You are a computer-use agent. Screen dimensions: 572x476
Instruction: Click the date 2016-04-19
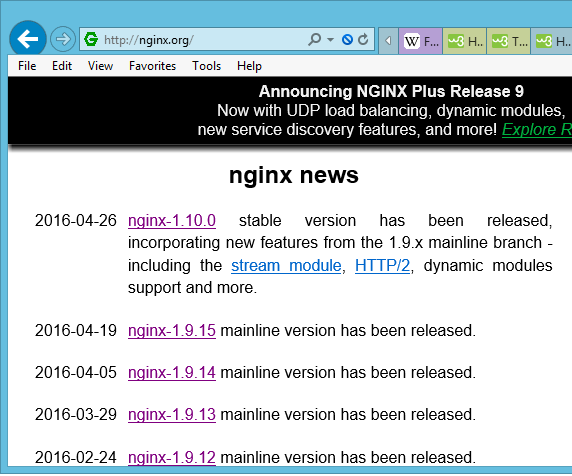click(x=76, y=330)
